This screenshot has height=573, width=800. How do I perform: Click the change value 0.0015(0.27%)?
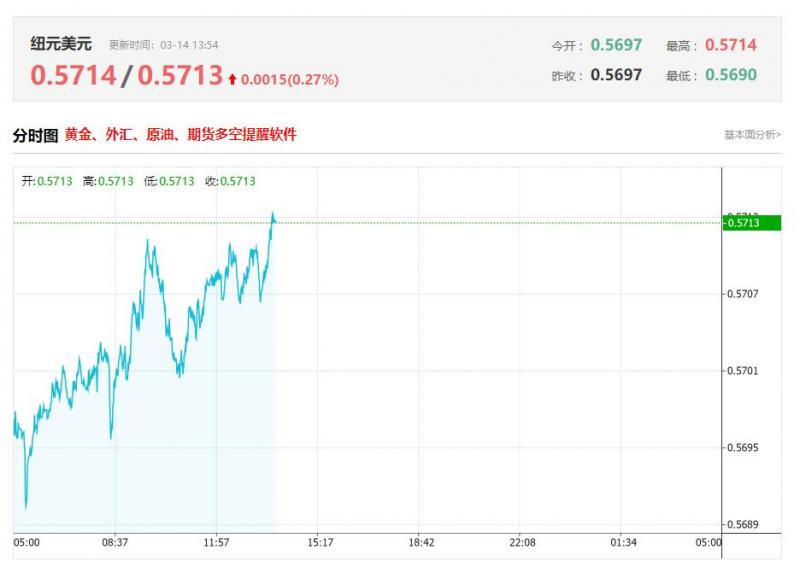(290, 80)
